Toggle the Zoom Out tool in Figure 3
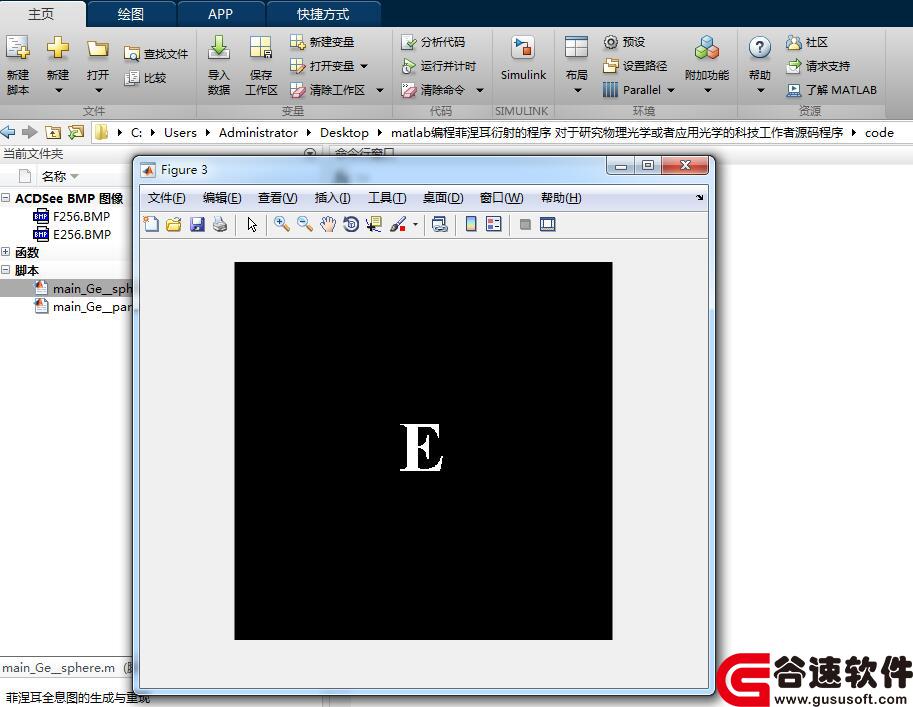The image size is (913, 707). click(x=305, y=224)
